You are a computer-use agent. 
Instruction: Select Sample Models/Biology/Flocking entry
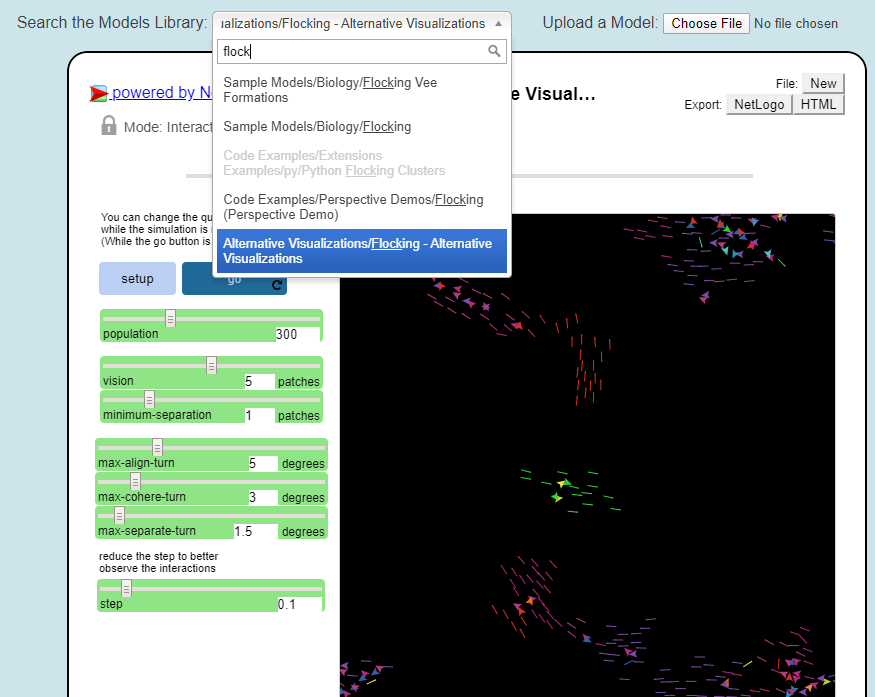pyautogui.click(x=317, y=127)
